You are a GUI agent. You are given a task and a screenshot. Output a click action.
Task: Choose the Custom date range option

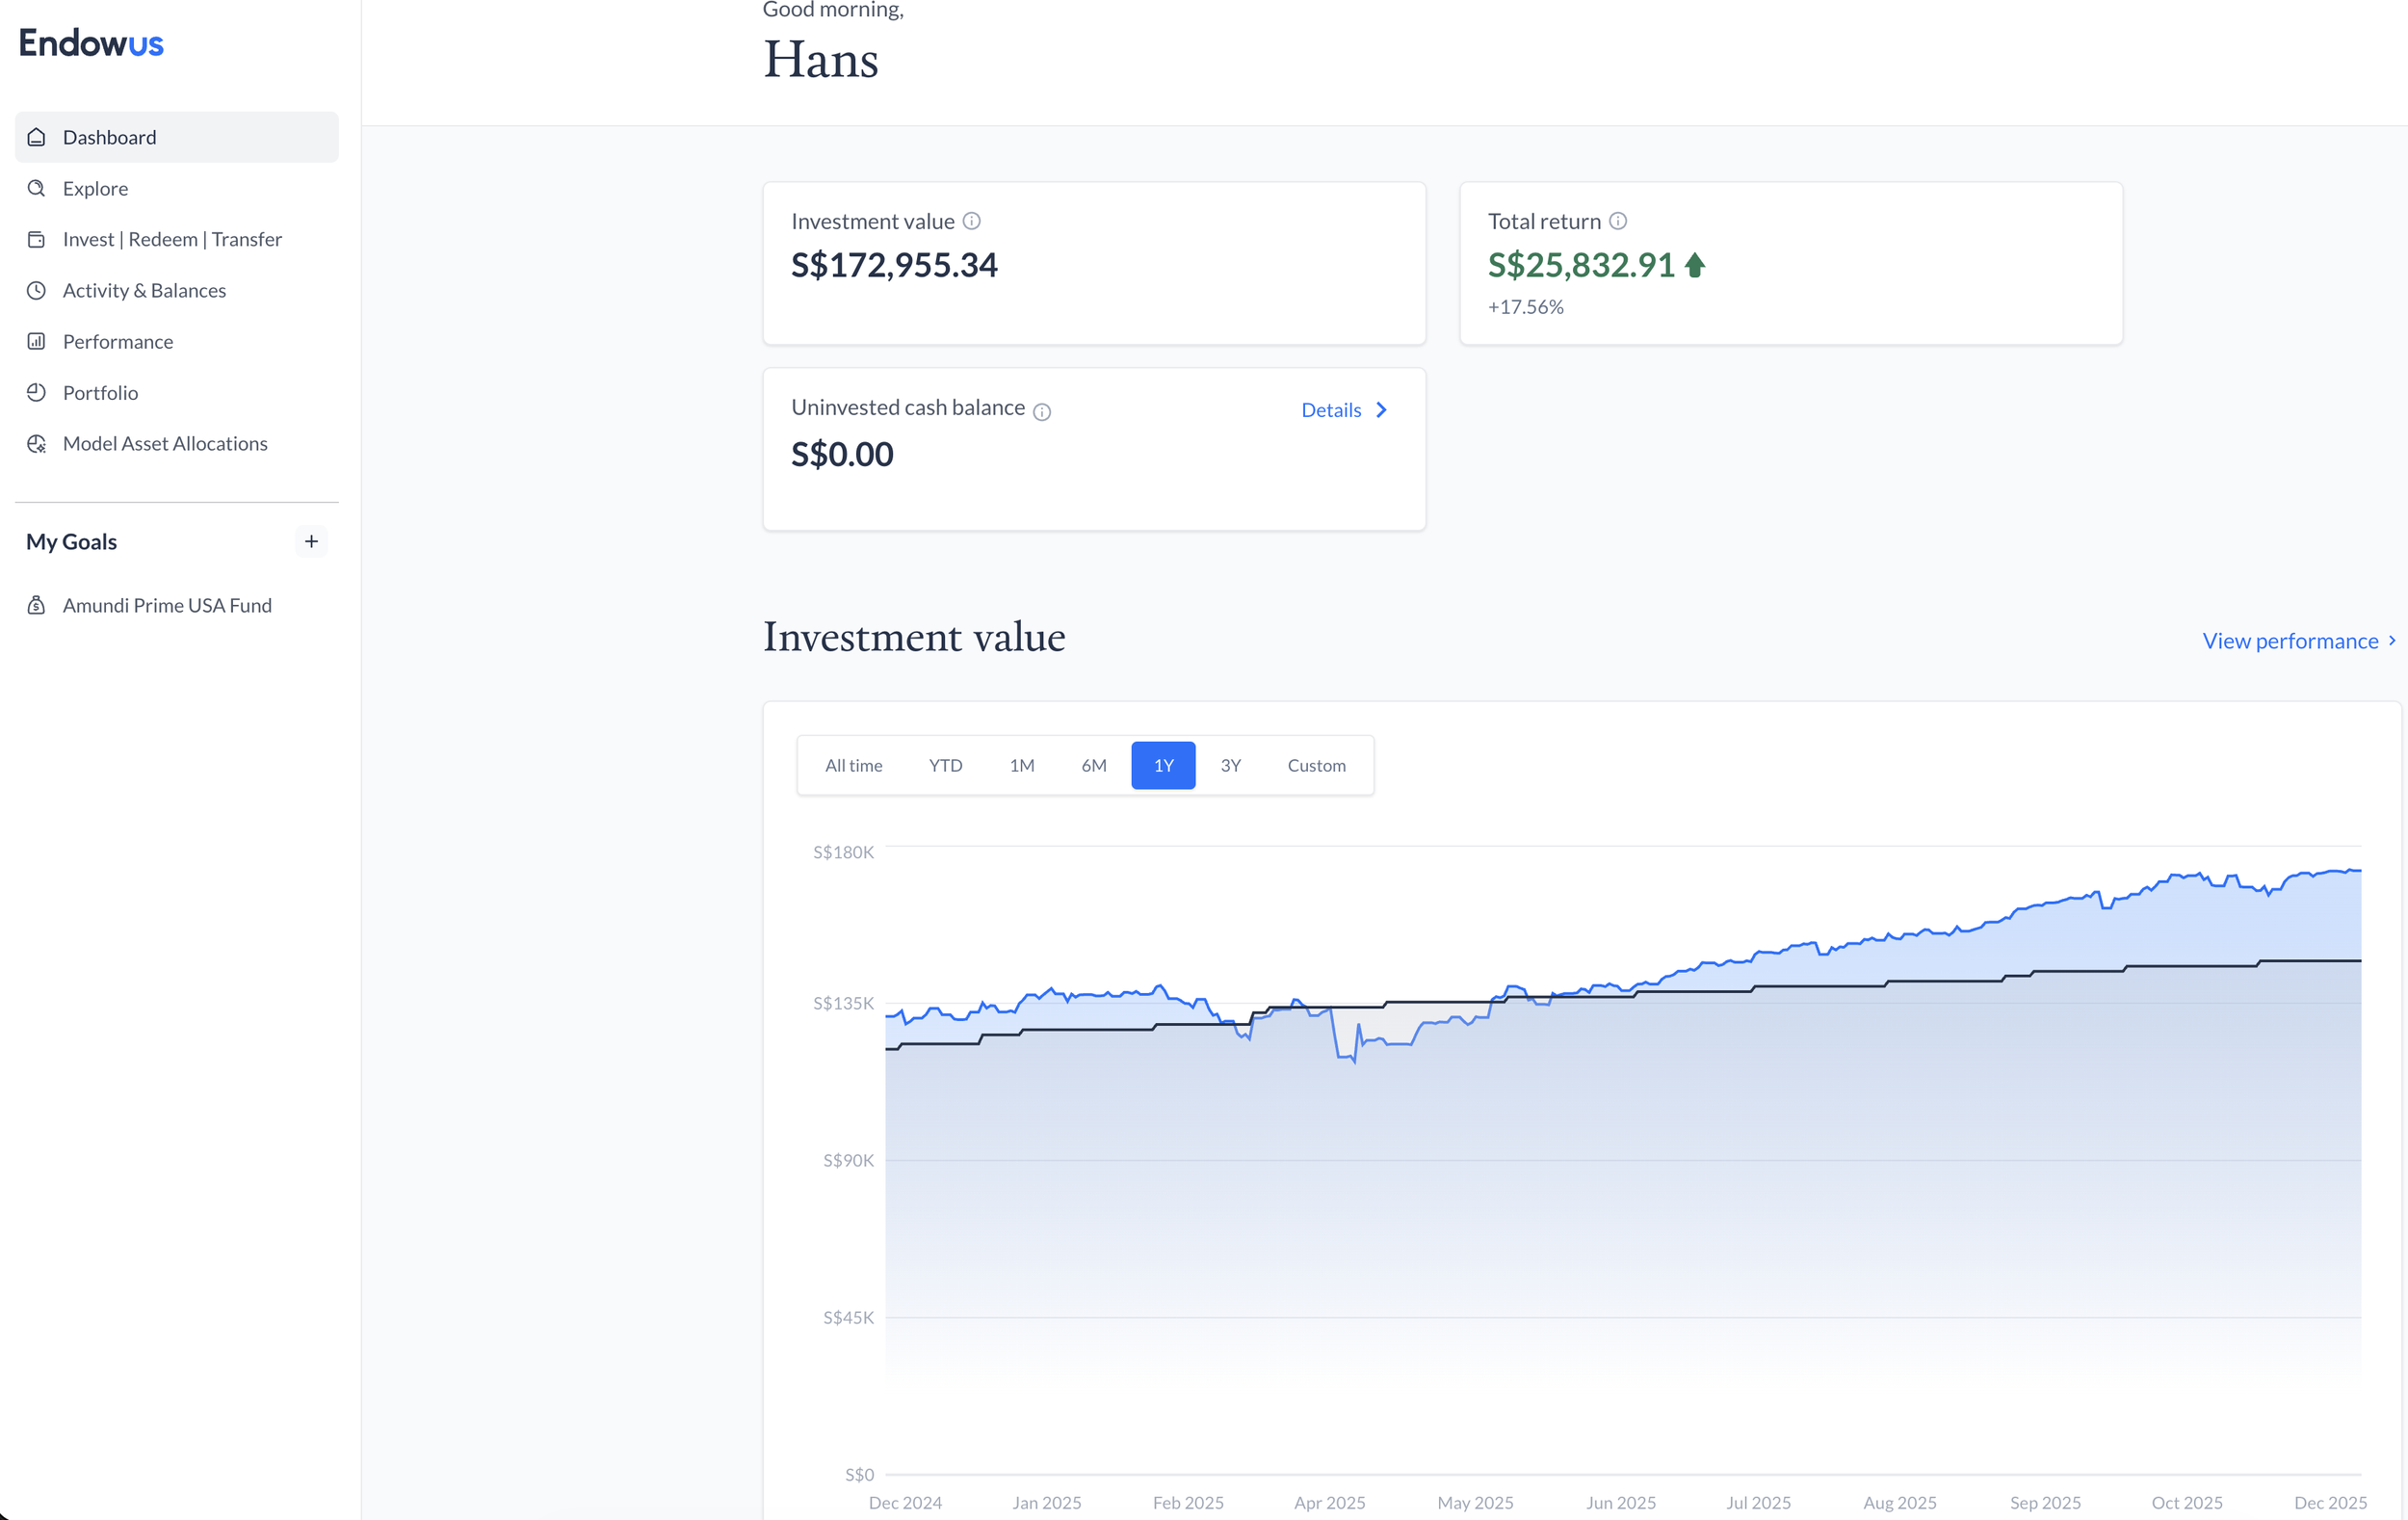point(1316,765)
